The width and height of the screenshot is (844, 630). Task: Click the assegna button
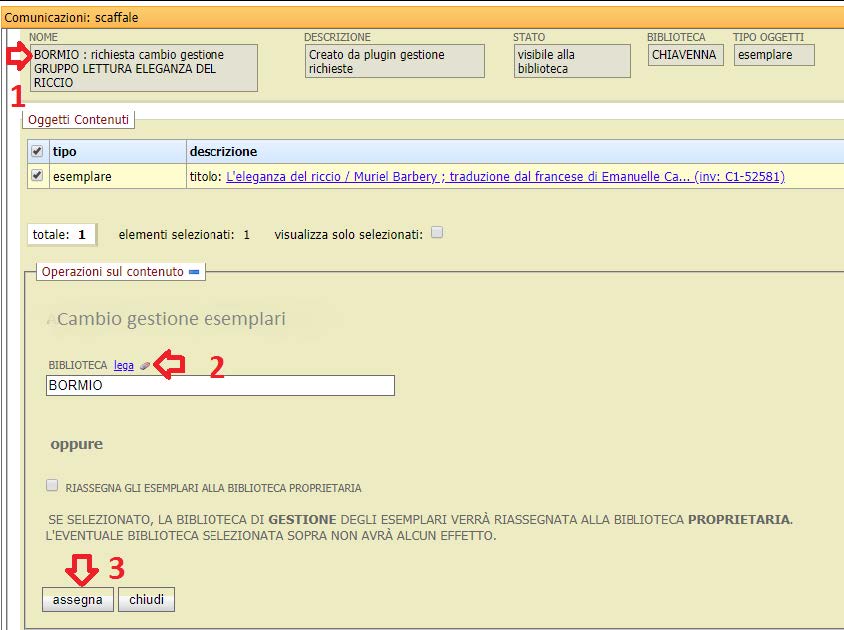77,599
